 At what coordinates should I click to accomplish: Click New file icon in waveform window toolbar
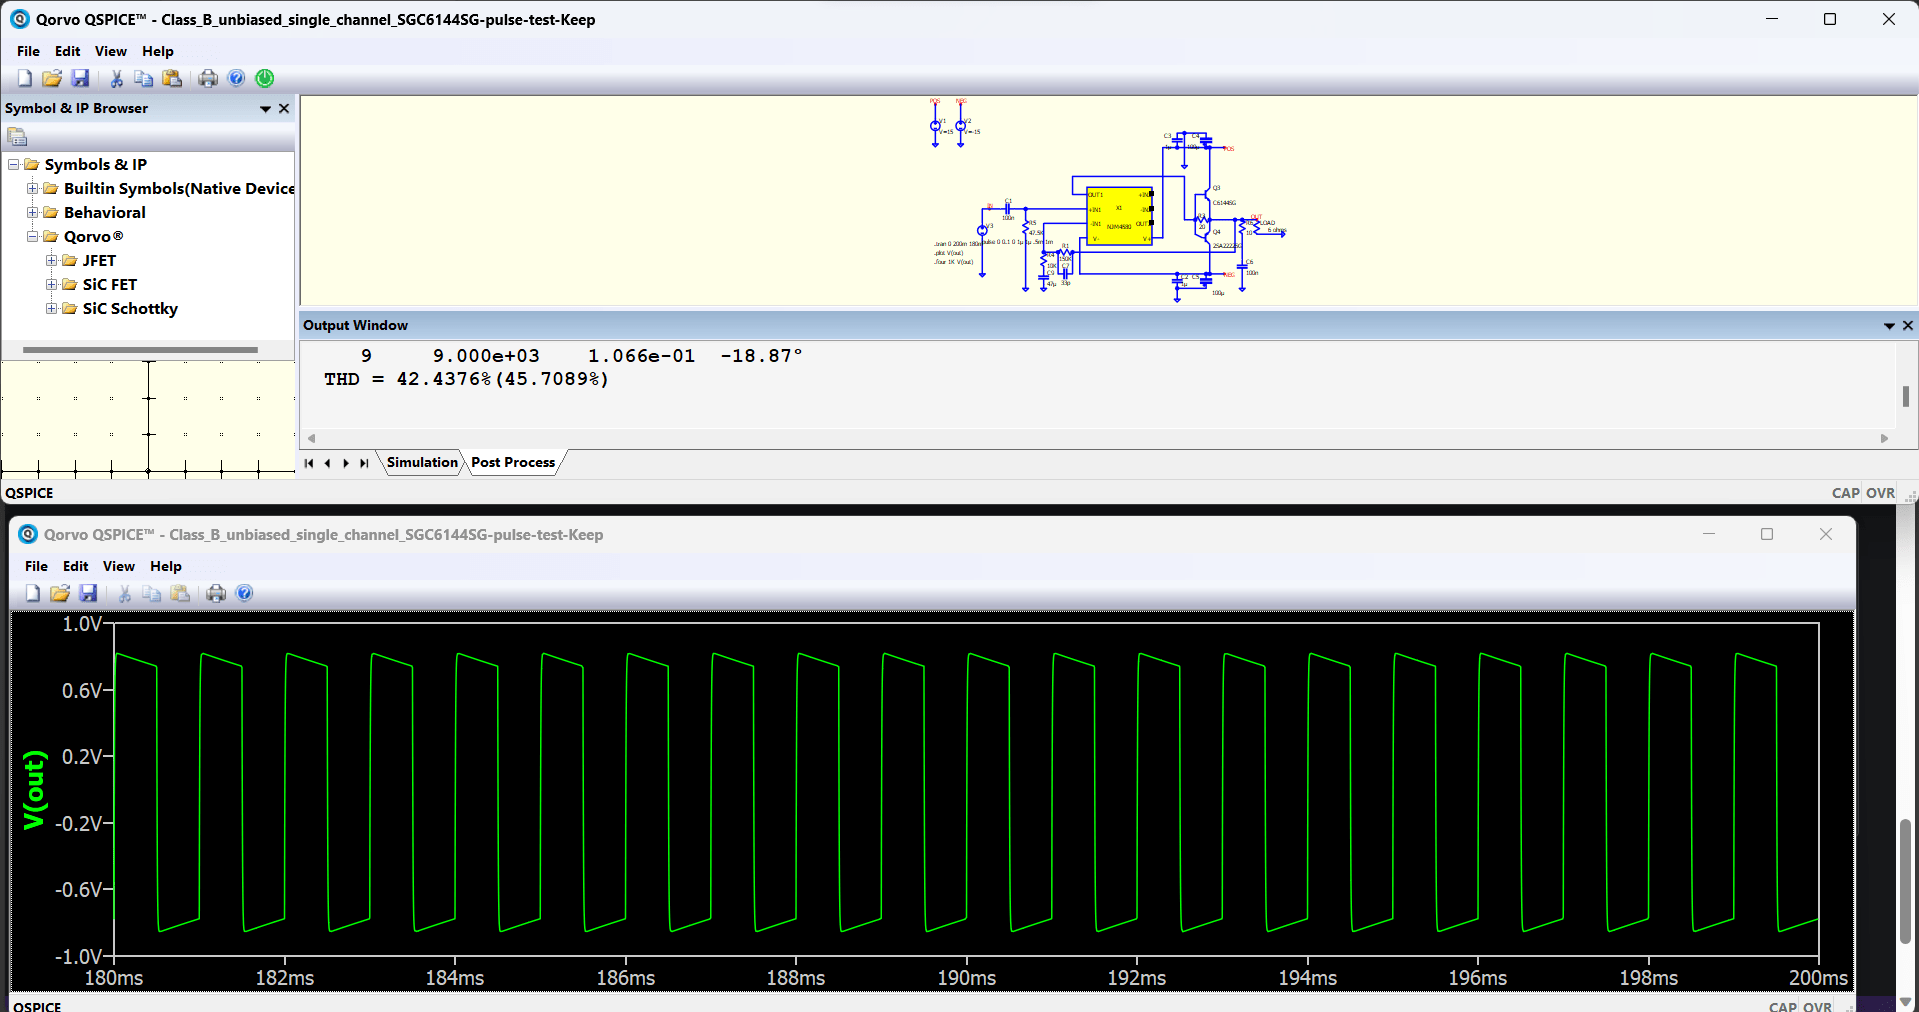click(33, 593)
